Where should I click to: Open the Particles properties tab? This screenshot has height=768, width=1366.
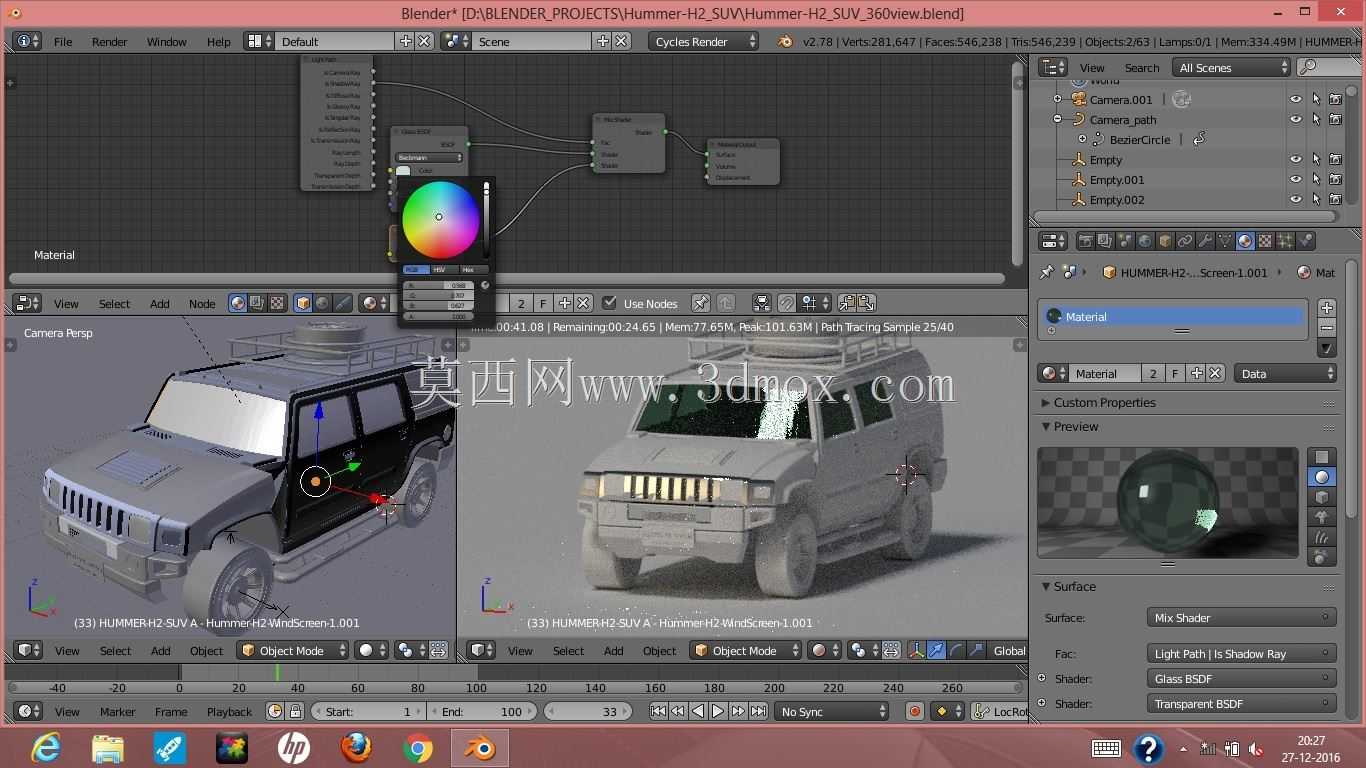click(x=1285, y=241)
